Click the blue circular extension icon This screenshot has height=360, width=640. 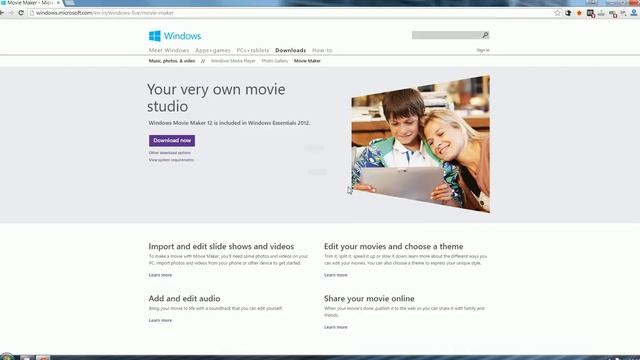(633, 13)
